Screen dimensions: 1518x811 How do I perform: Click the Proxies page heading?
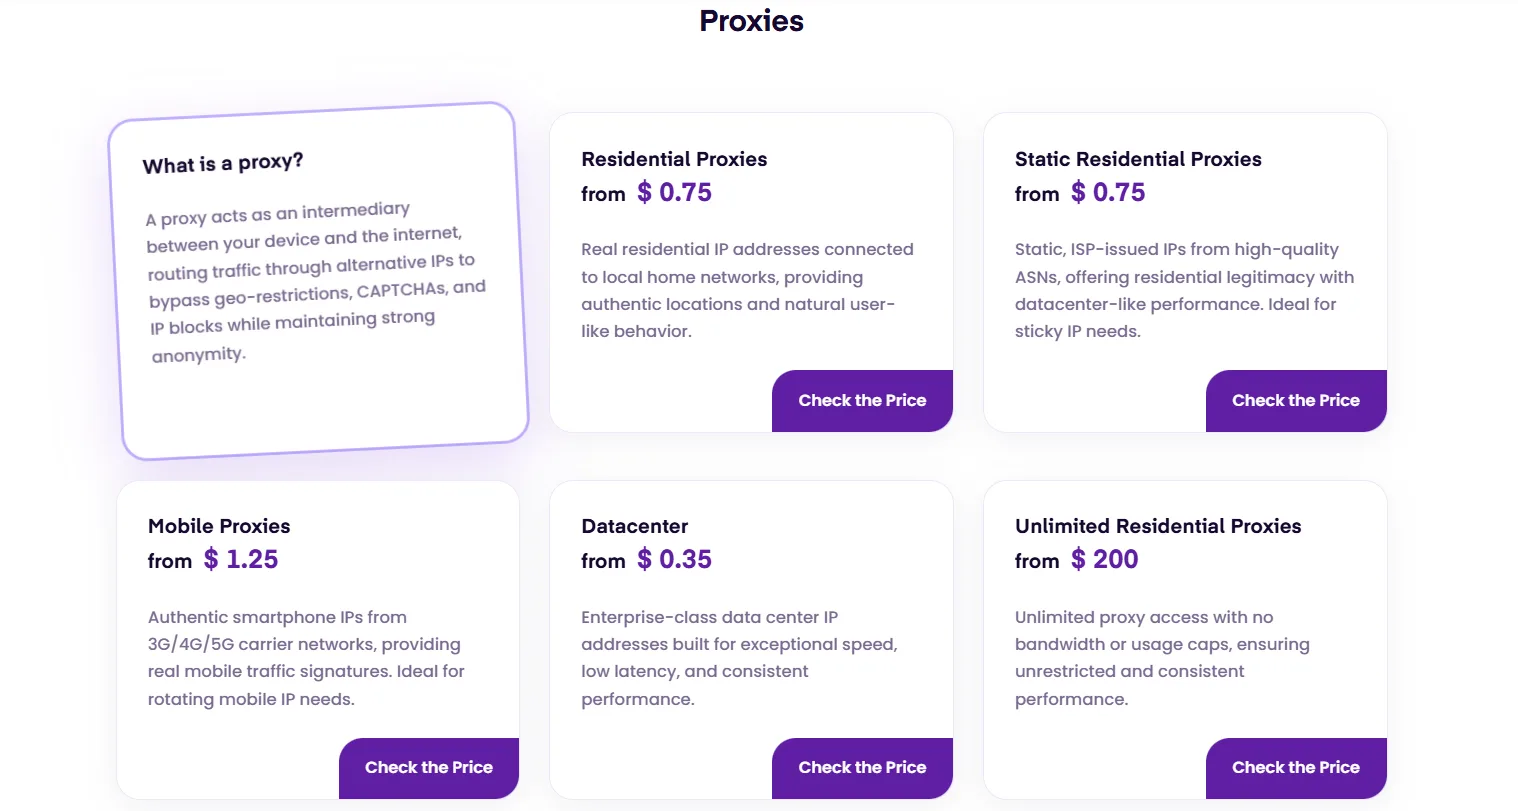[751, 21]
